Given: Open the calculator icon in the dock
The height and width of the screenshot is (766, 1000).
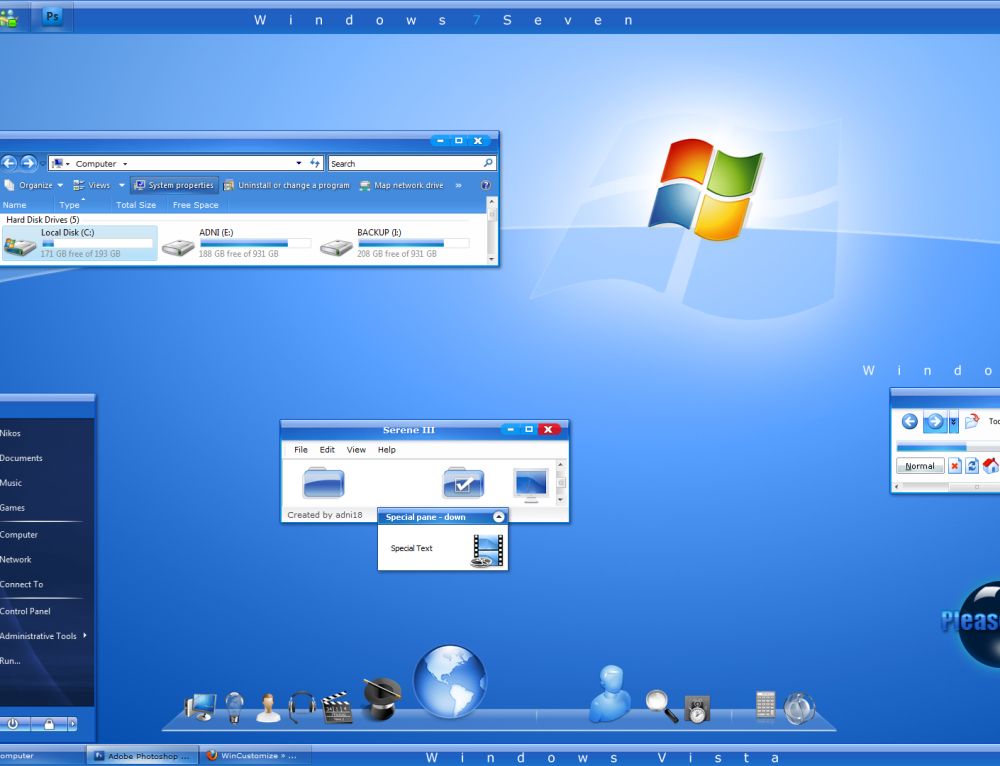Looking at the screenshot, I should coord(765,705).
